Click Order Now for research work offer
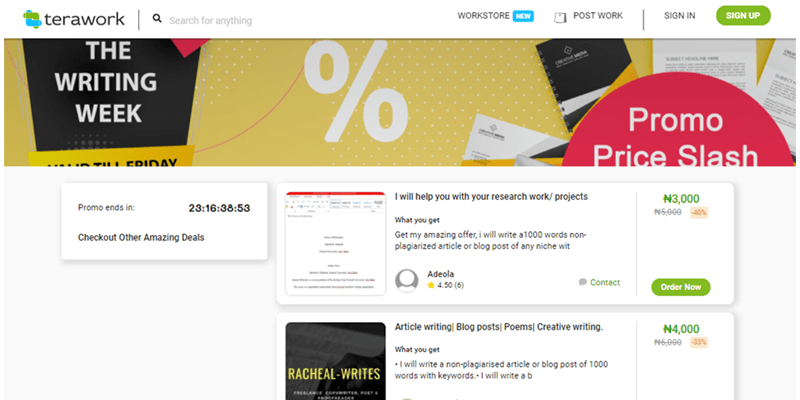This screenshot has height=400, width=800. (681, 287)
